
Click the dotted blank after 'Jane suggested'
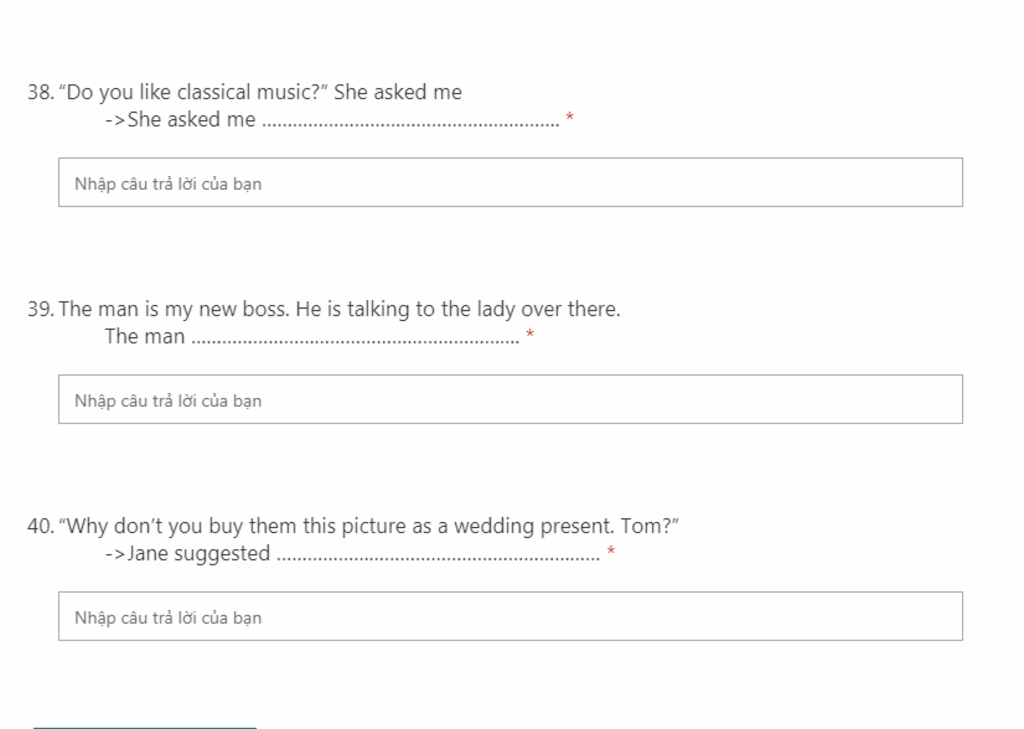pos(438,558)
